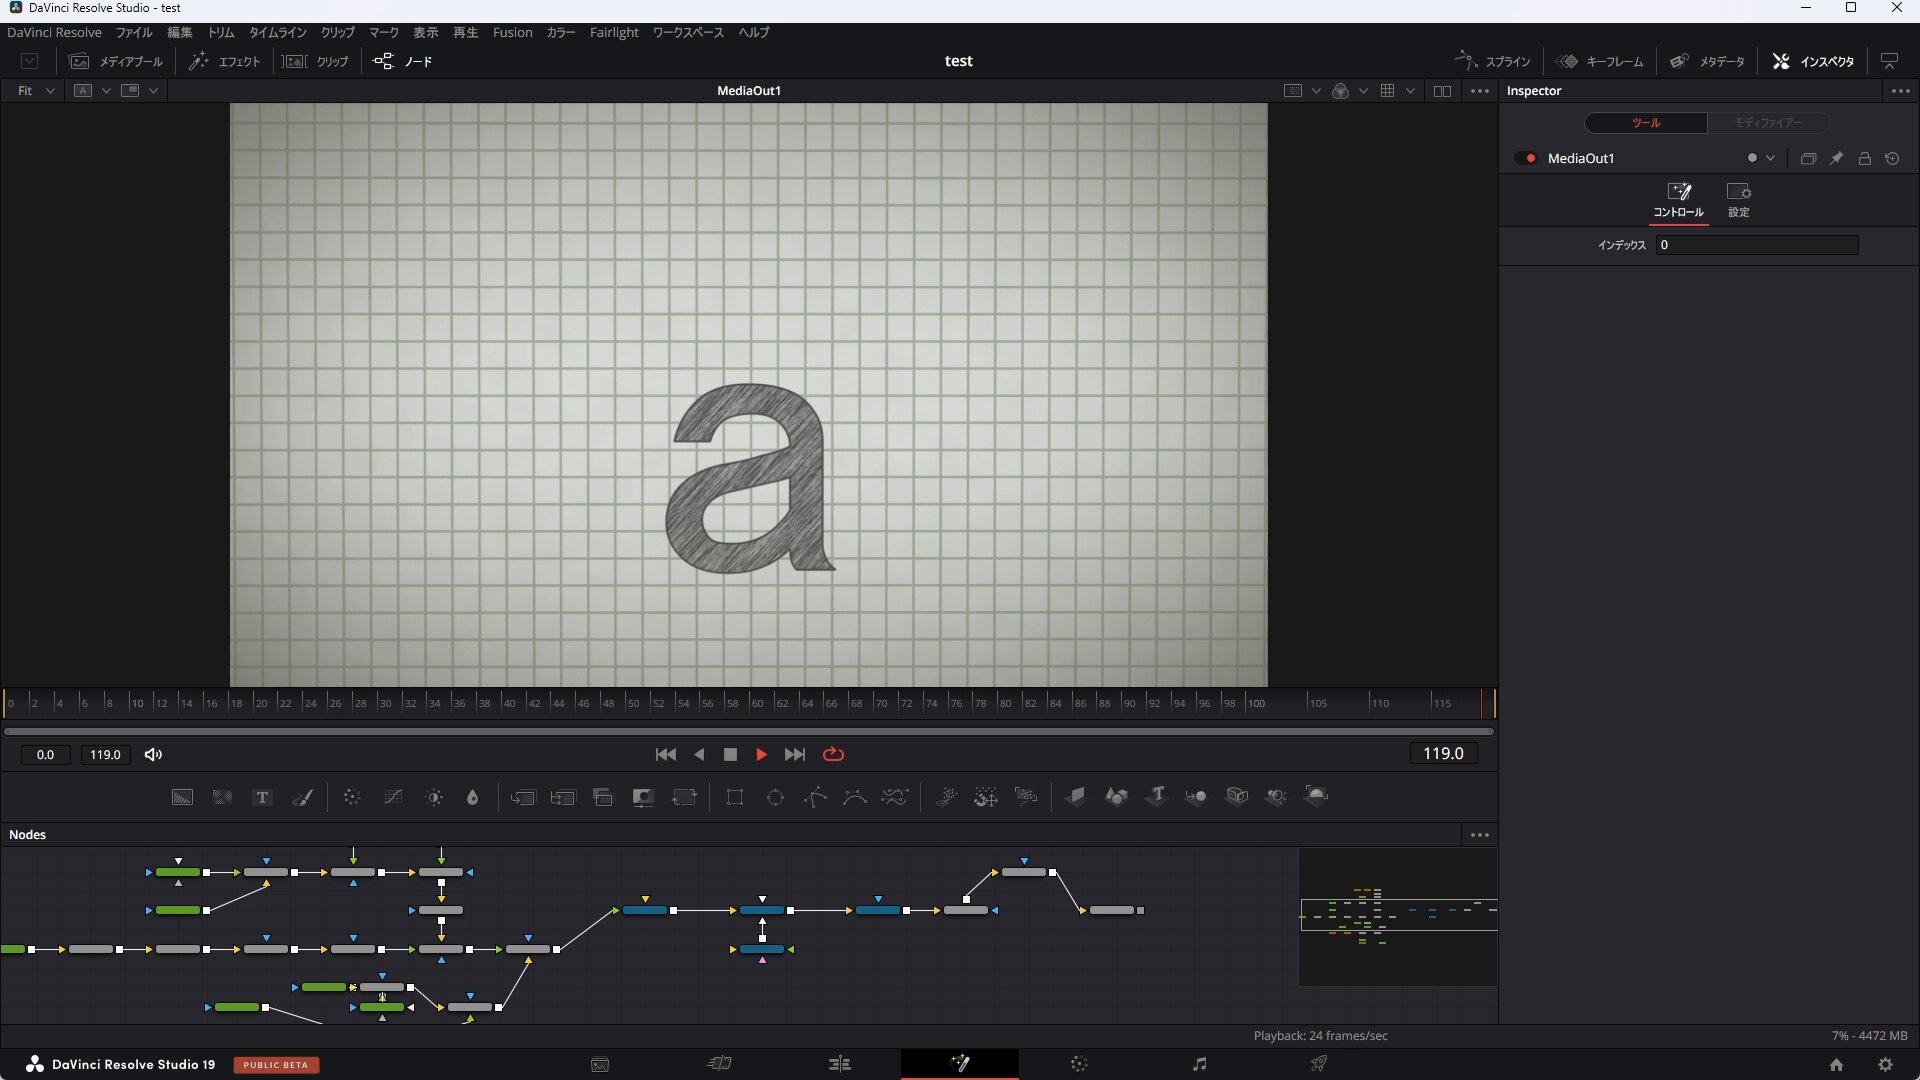Pin the MediaOut1 inspector

1836,158
